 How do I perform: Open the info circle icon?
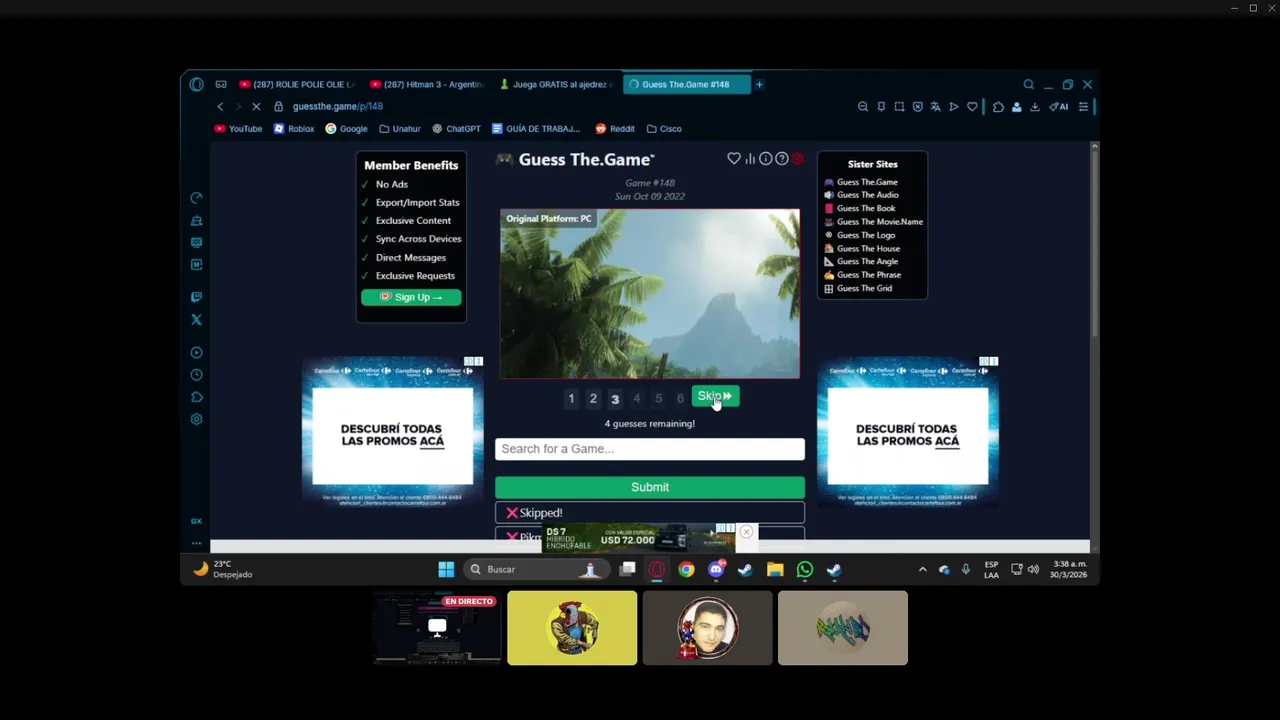[766, 159]
